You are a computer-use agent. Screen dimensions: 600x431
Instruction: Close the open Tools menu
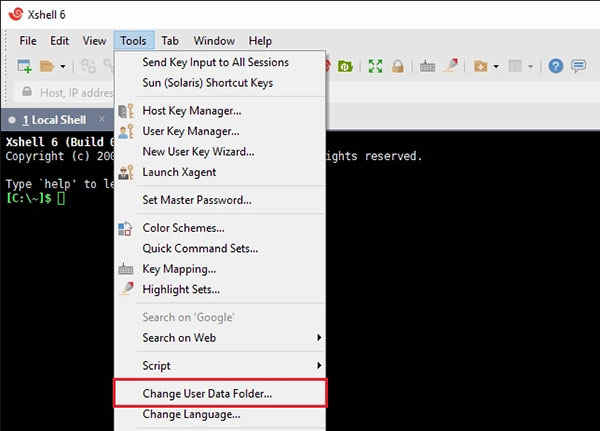pyautogui.click(x=134, y=41)
